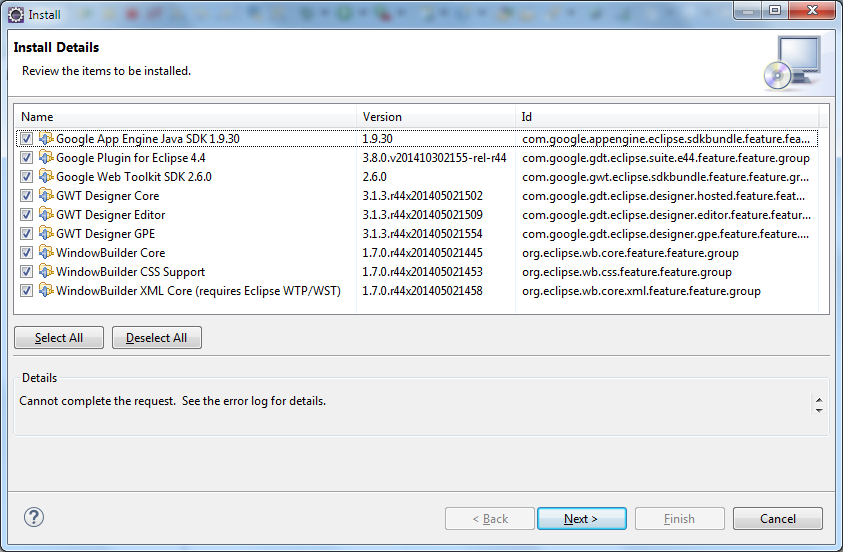
Task: Click version 3.1.3.r44x201405021509
Action: (x=423, y=214)
